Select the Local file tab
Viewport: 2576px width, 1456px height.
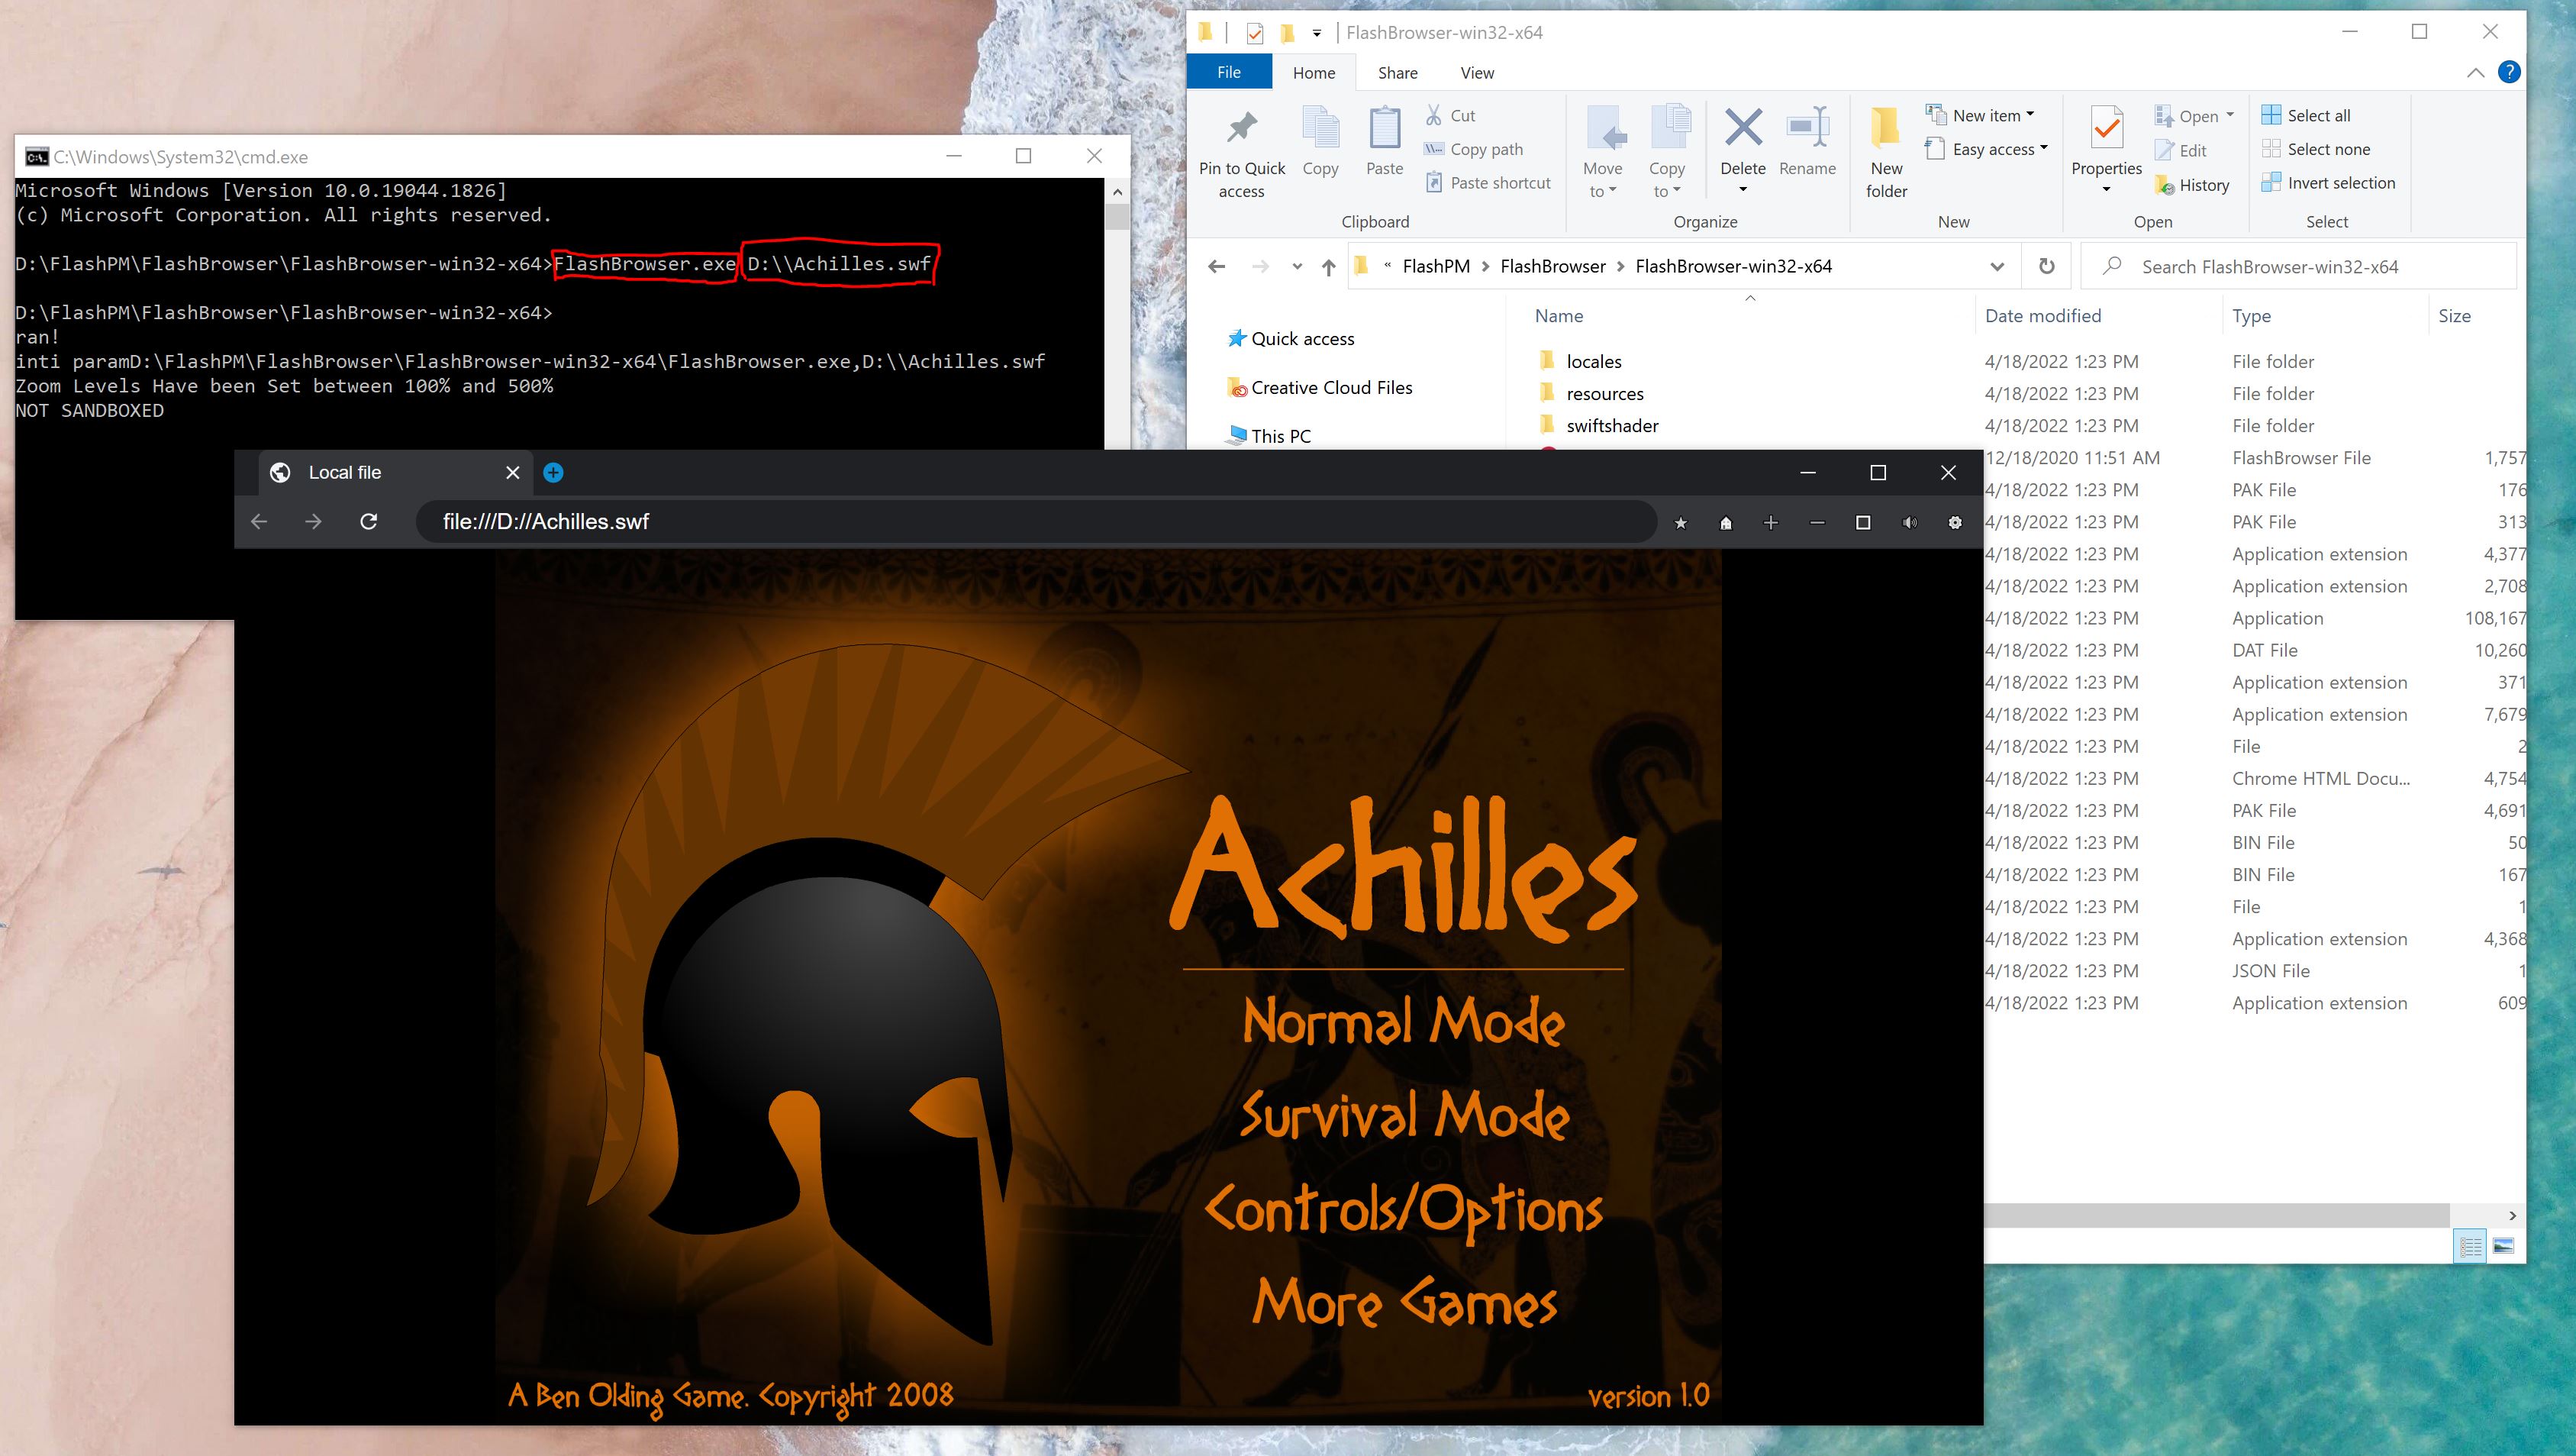point(395,472)
